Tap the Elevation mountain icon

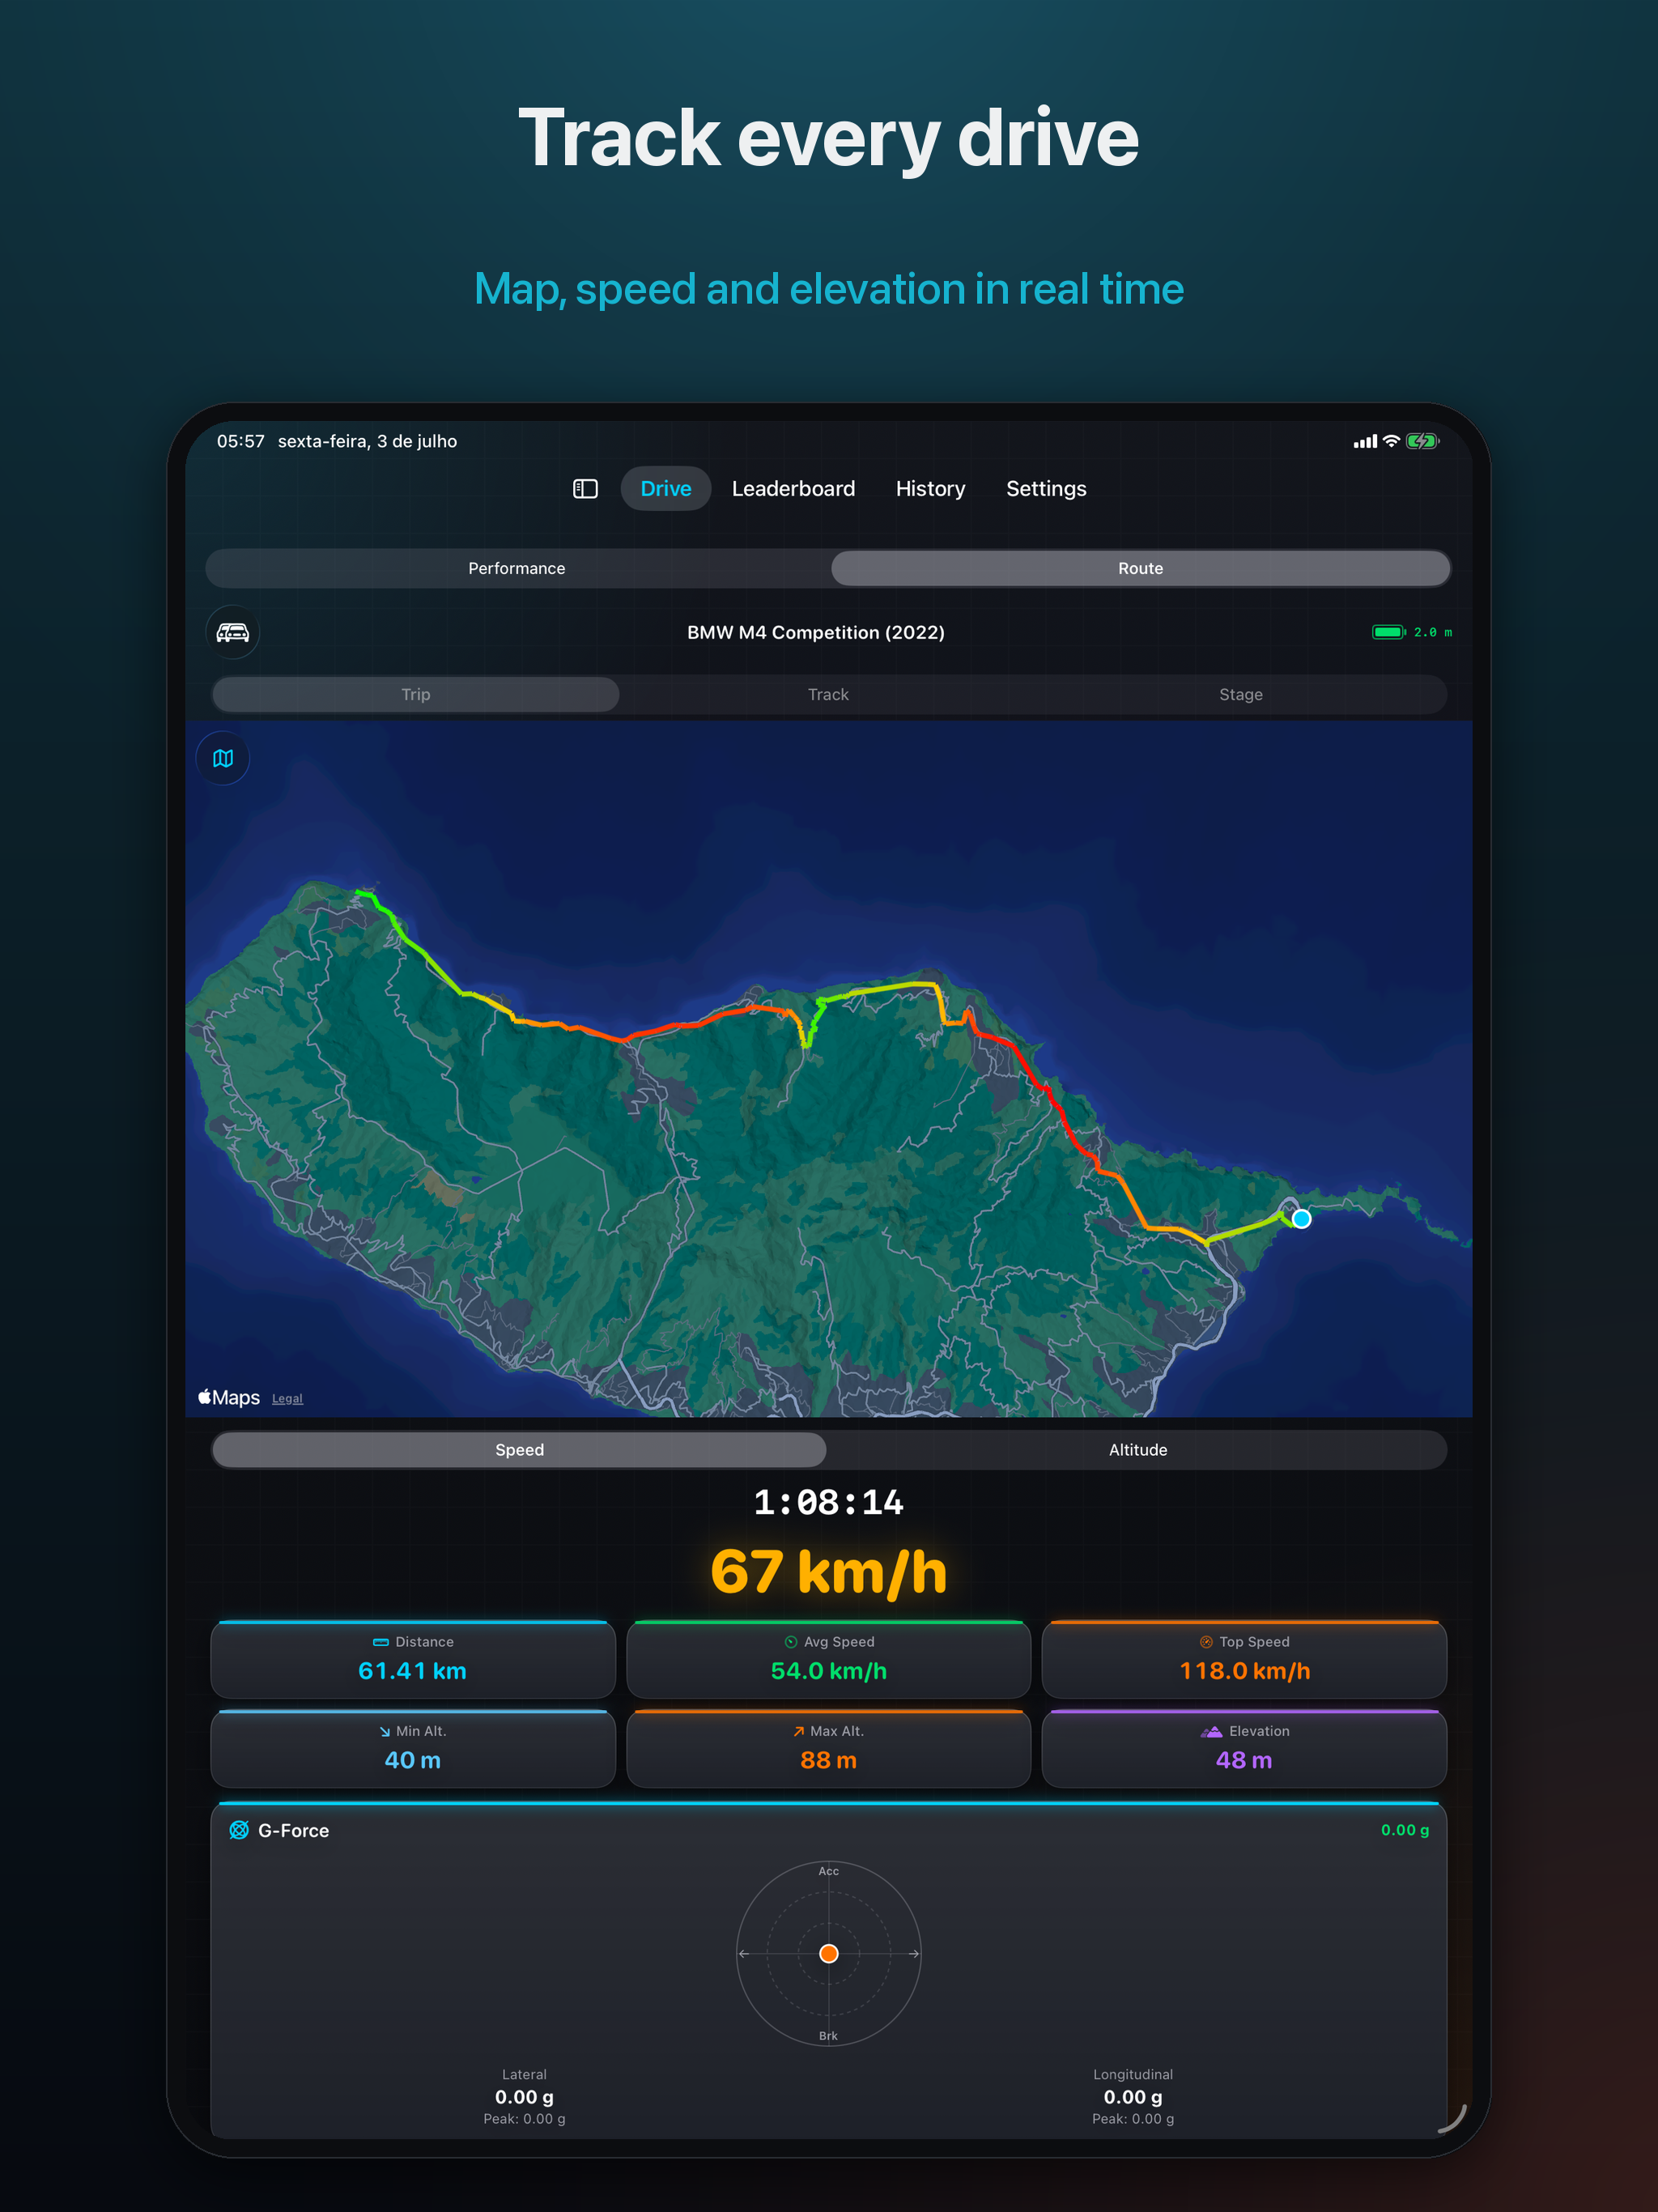point(1211,1731)
